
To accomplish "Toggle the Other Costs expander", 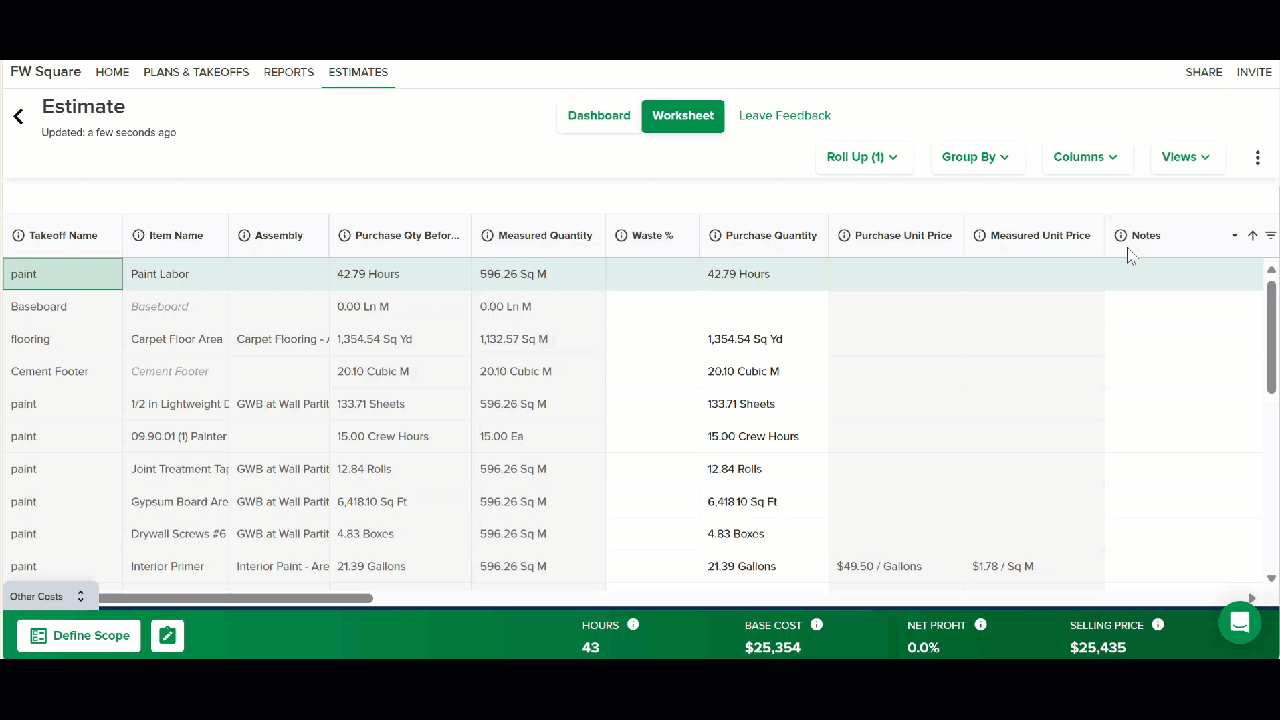I will (x=50, y=597).
